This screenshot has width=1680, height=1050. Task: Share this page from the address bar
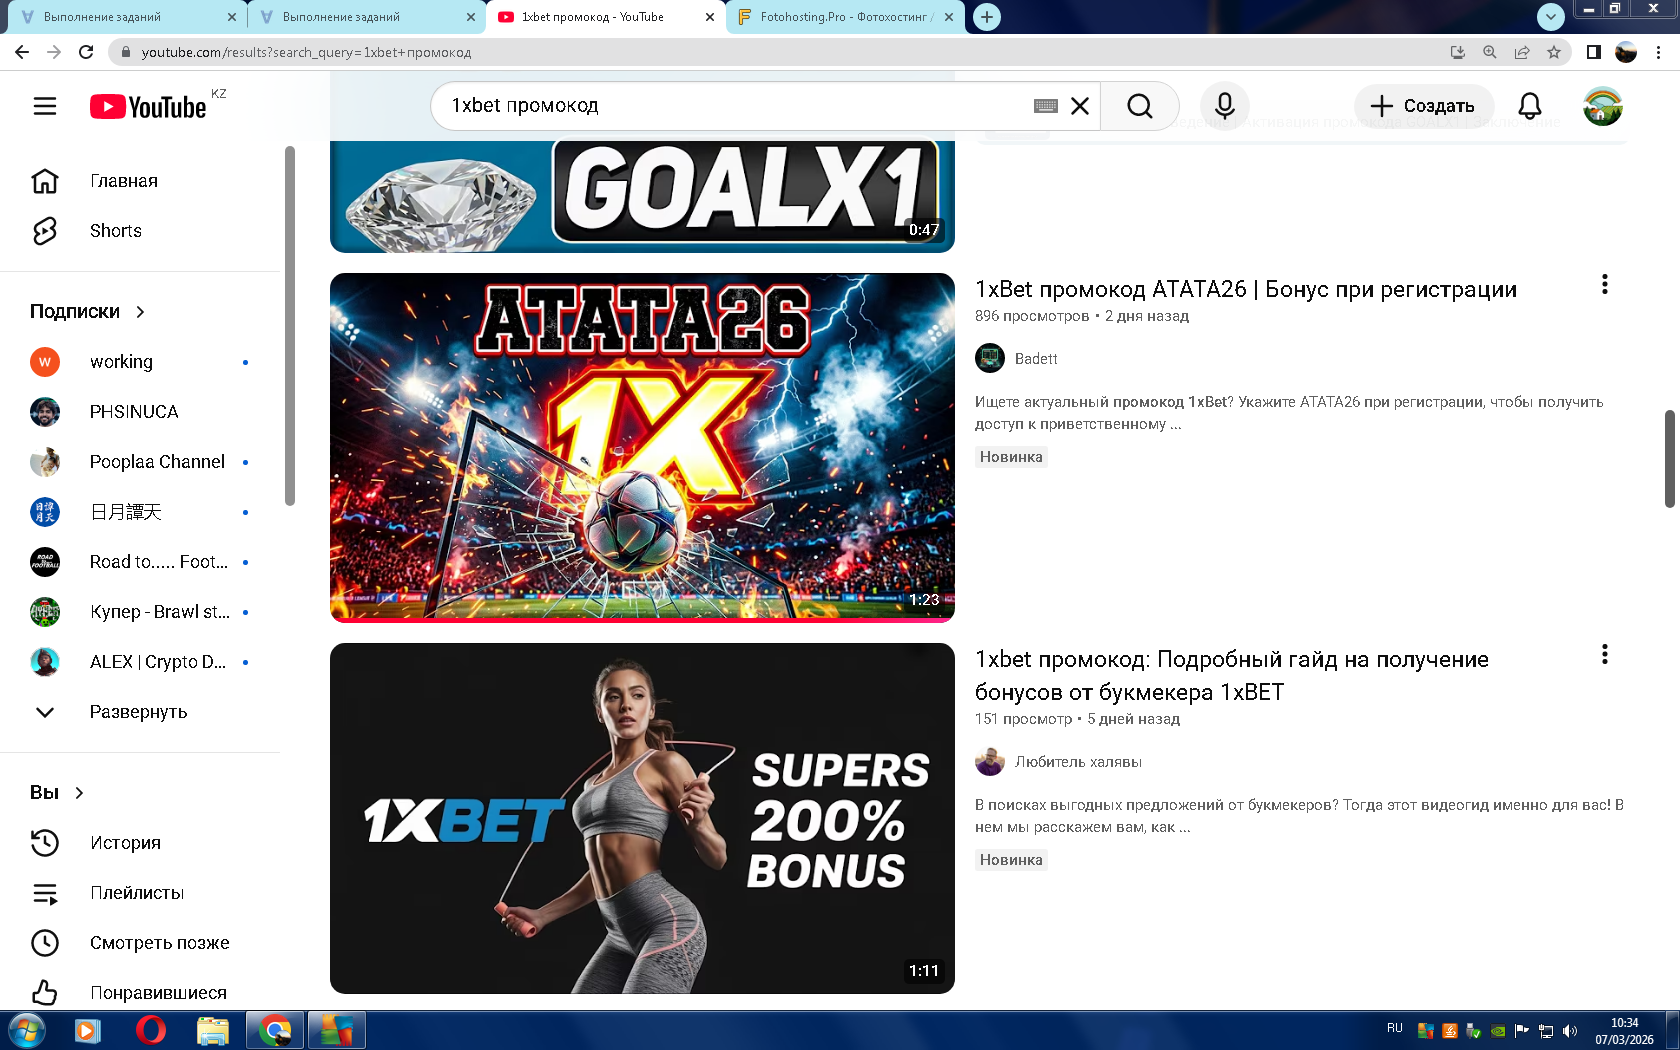point(1522,52)
